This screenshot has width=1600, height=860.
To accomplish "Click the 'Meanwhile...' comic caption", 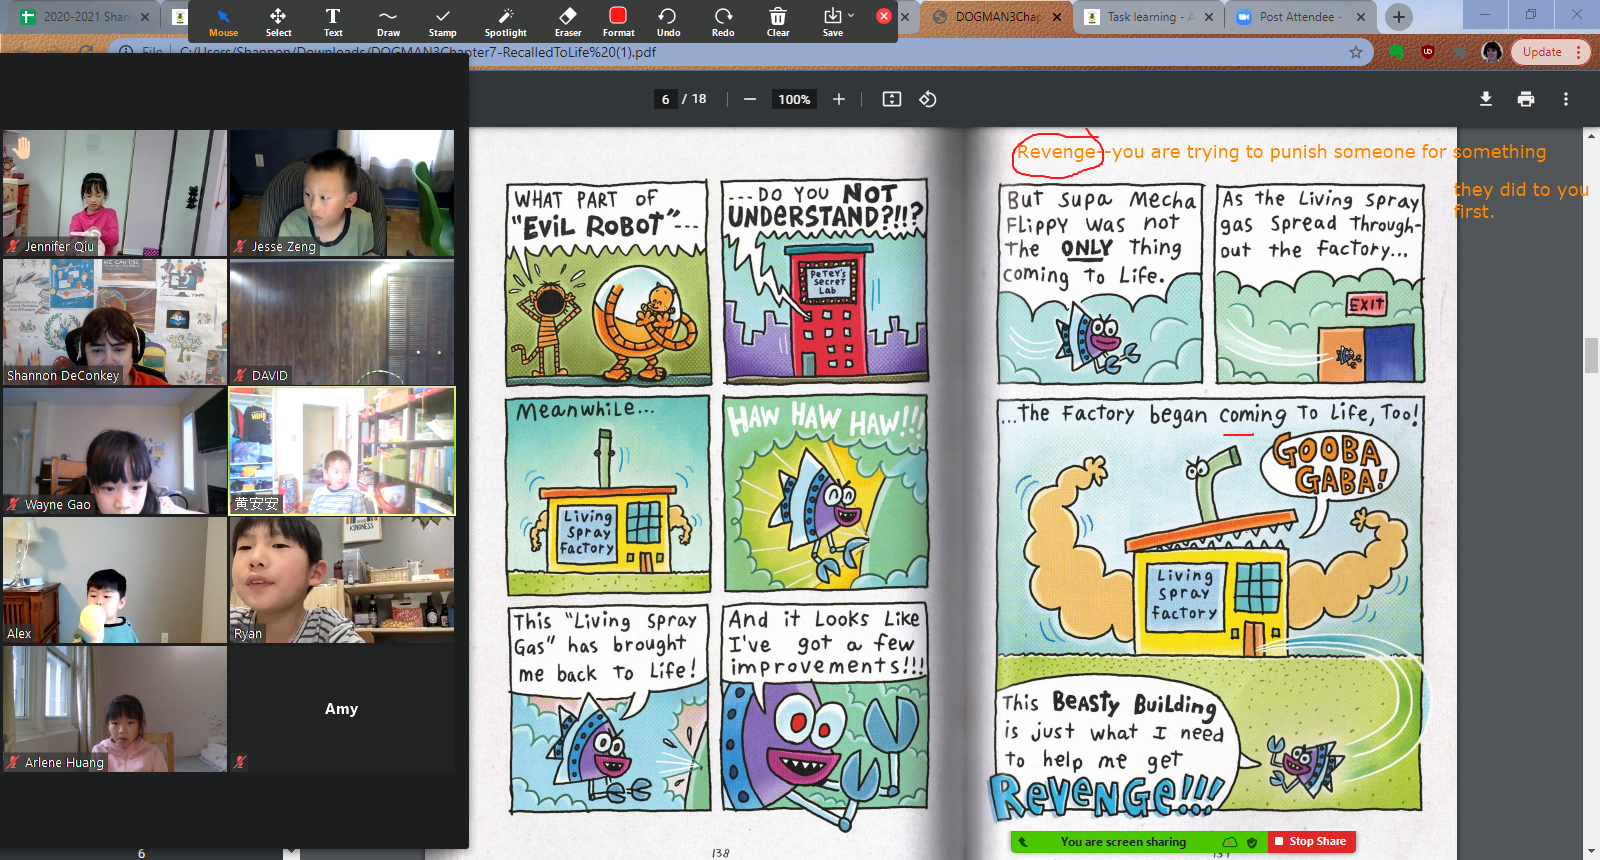I will (x=585, y=410).
